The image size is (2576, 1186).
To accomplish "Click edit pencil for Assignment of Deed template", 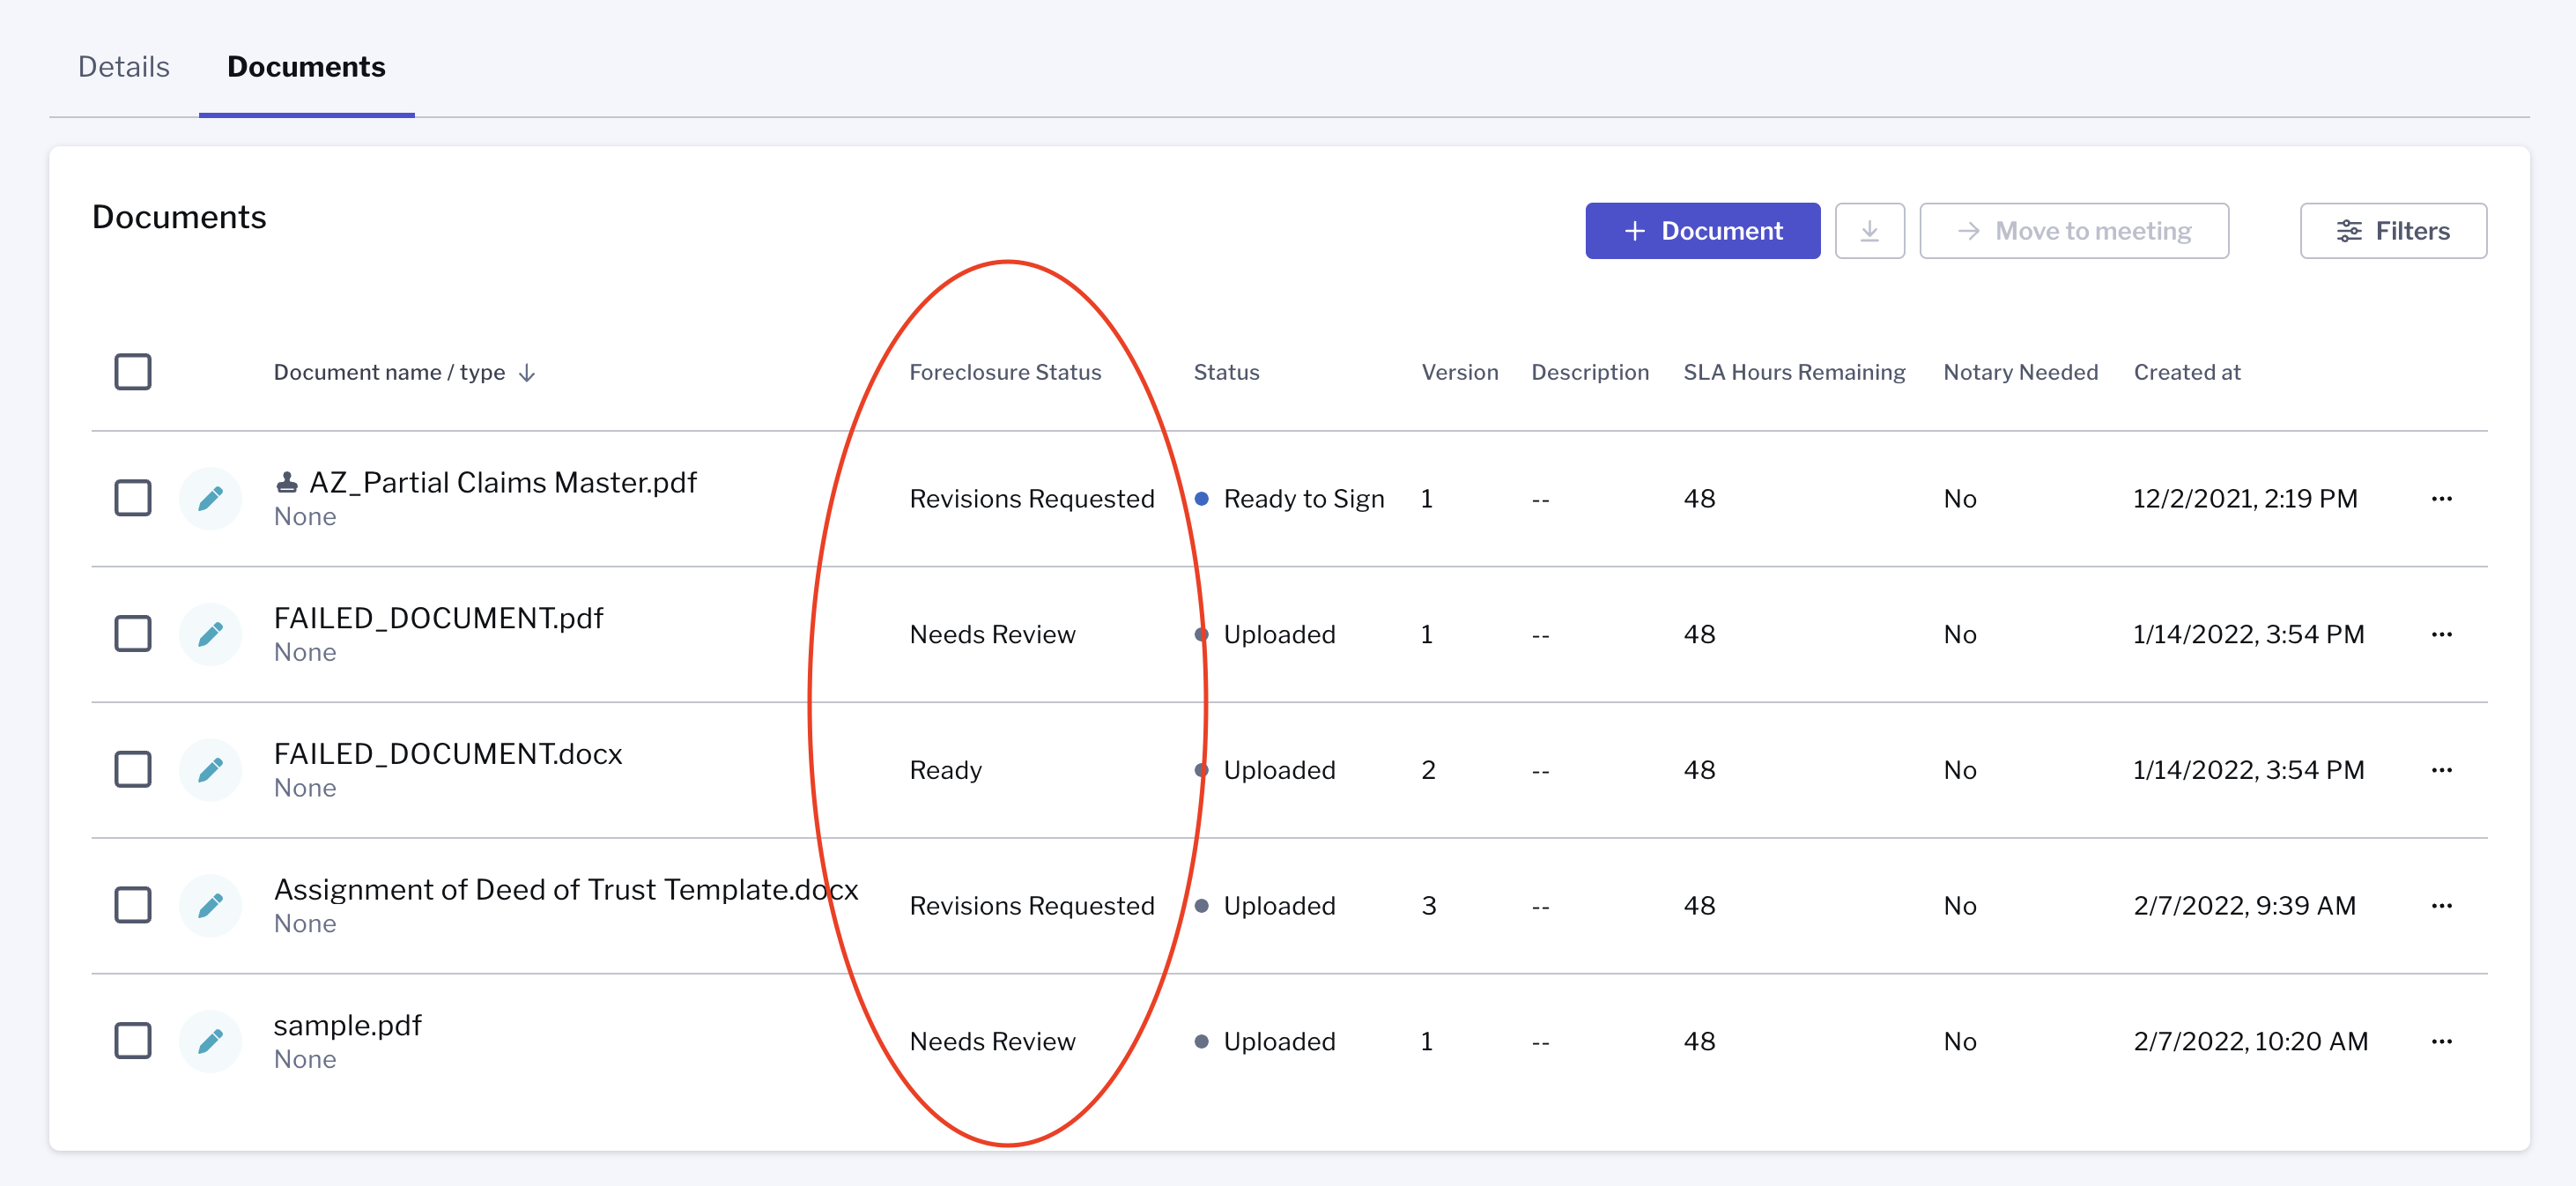I will [x=210, y=905].
